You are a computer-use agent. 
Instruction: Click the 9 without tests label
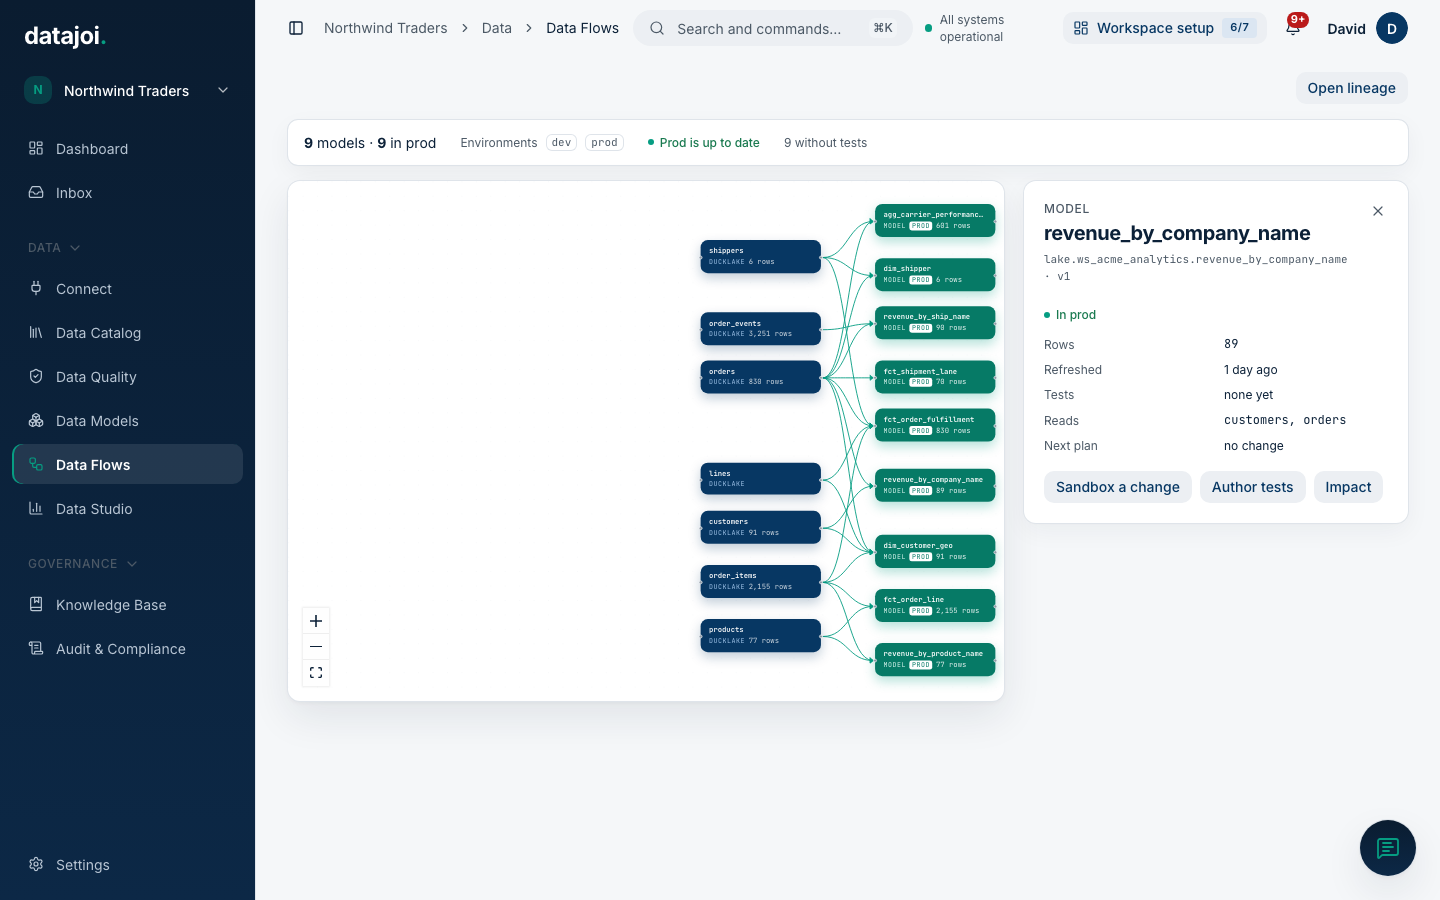[x=826, y=143]
